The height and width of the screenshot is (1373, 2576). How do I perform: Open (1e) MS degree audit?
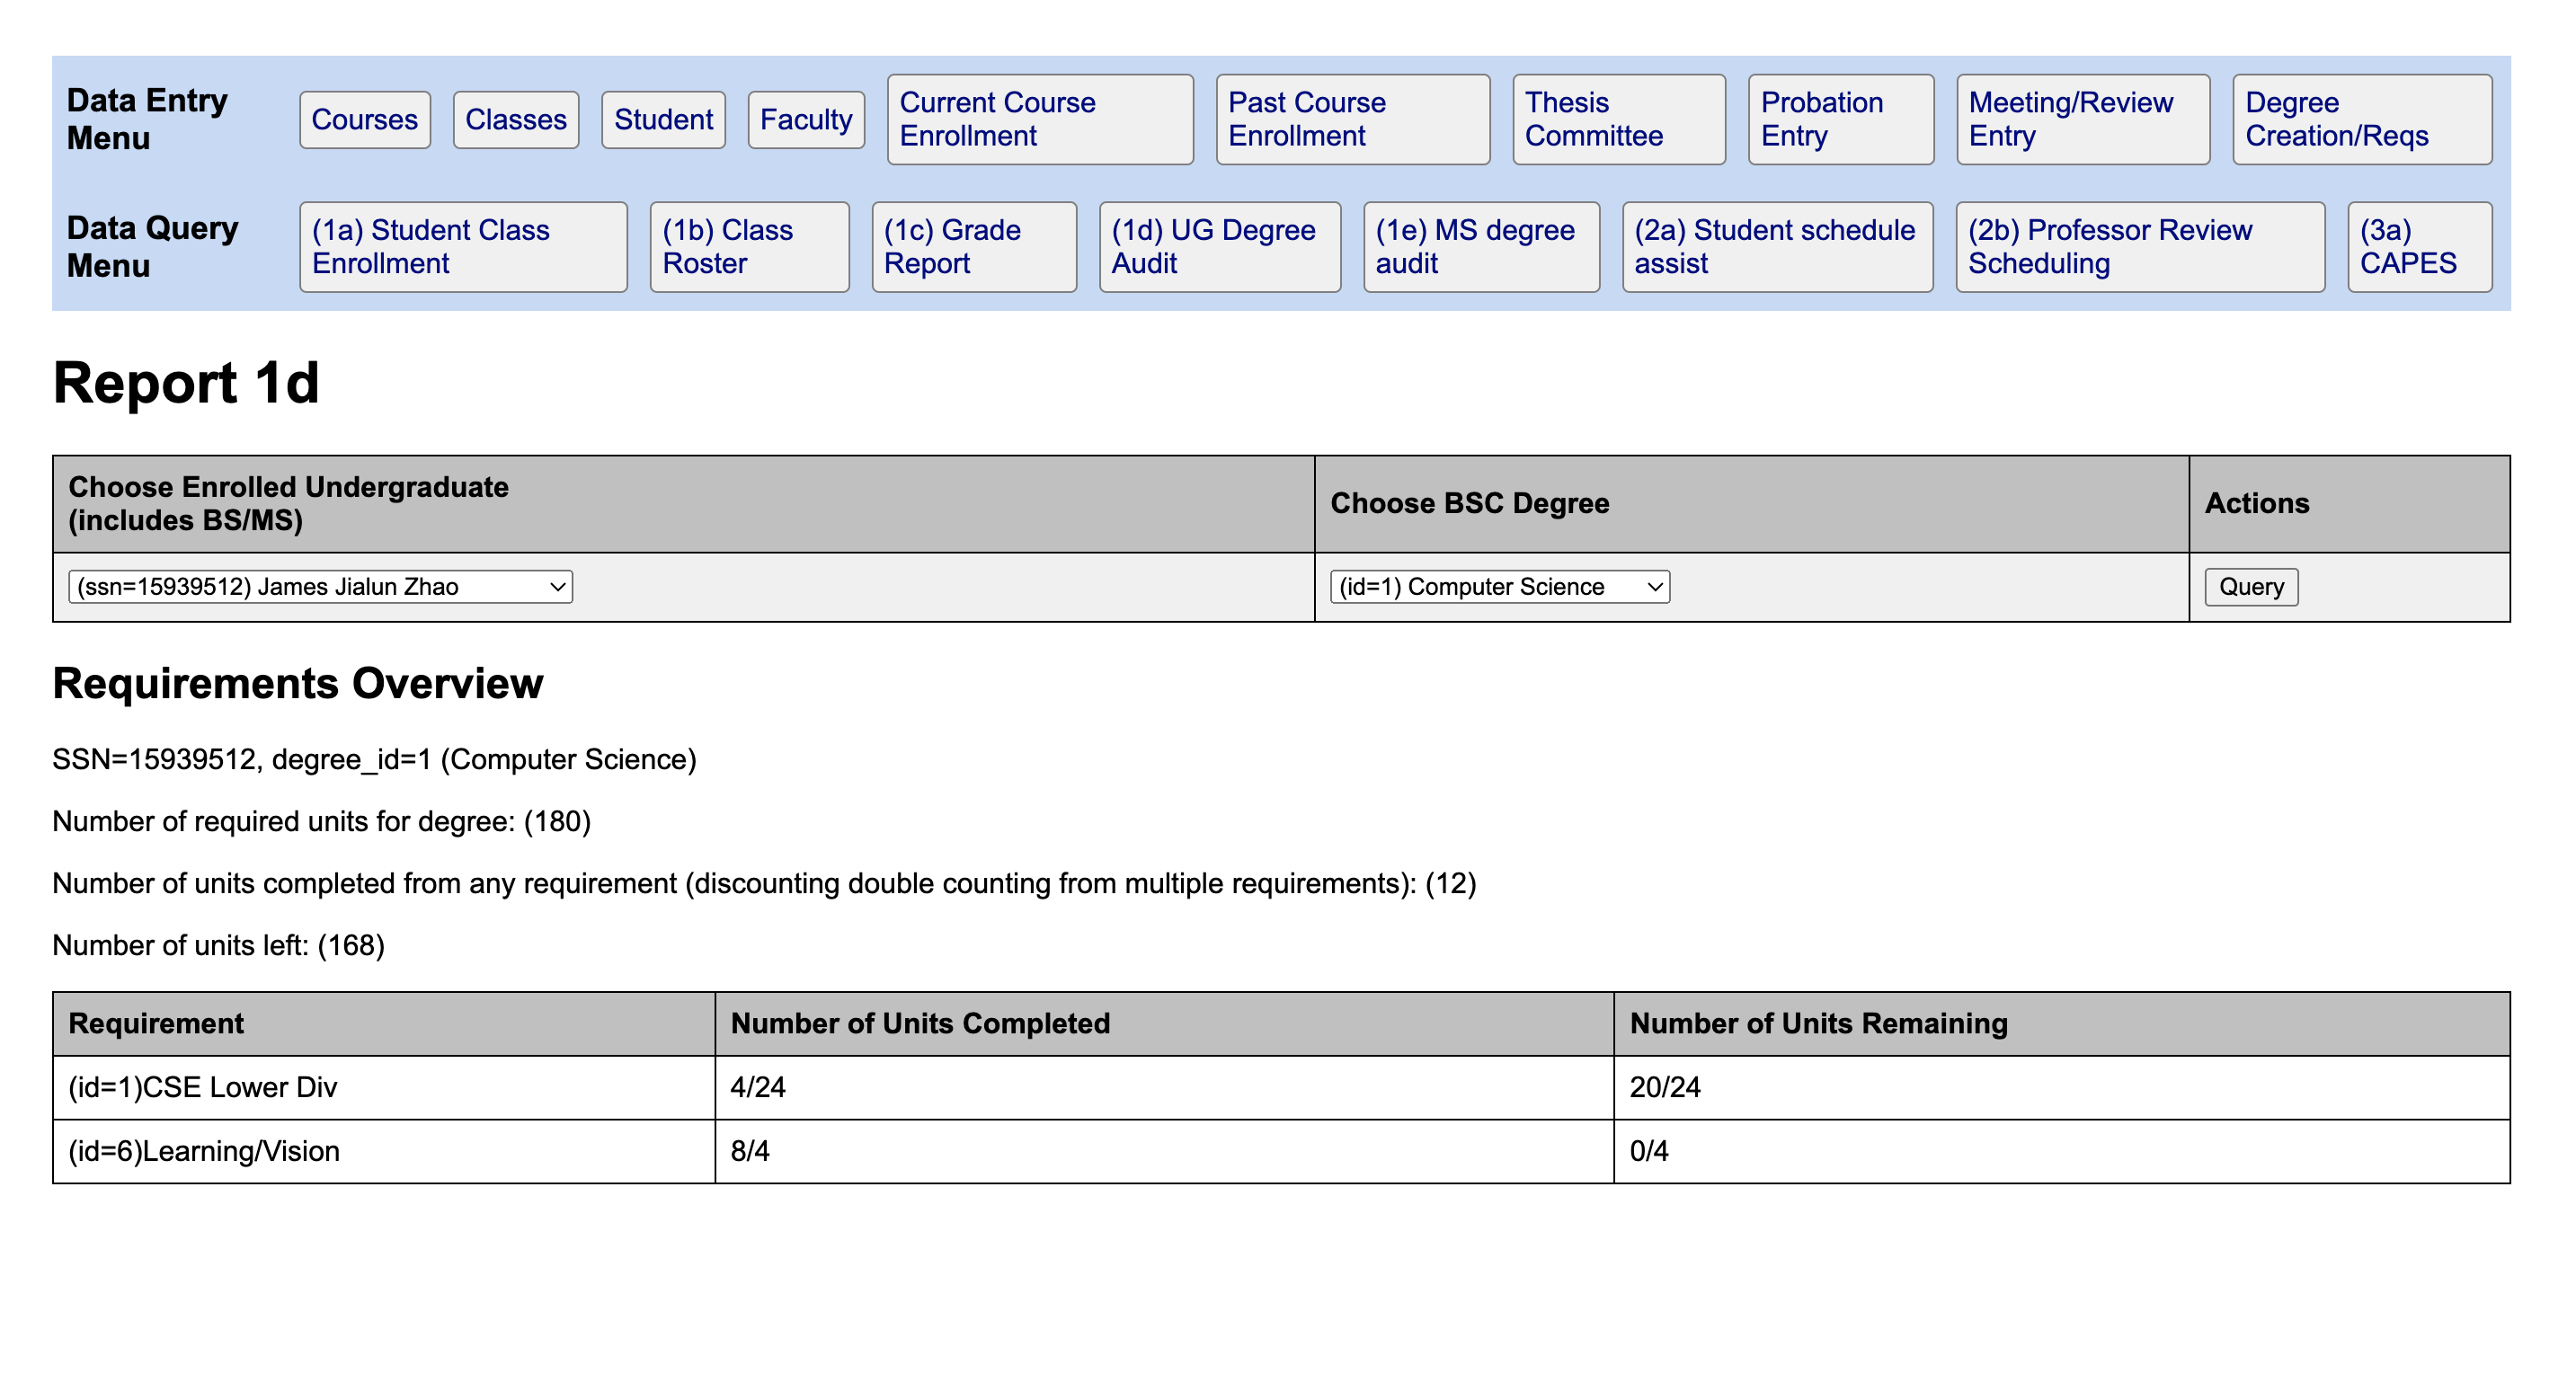[x=1480, y=247]
